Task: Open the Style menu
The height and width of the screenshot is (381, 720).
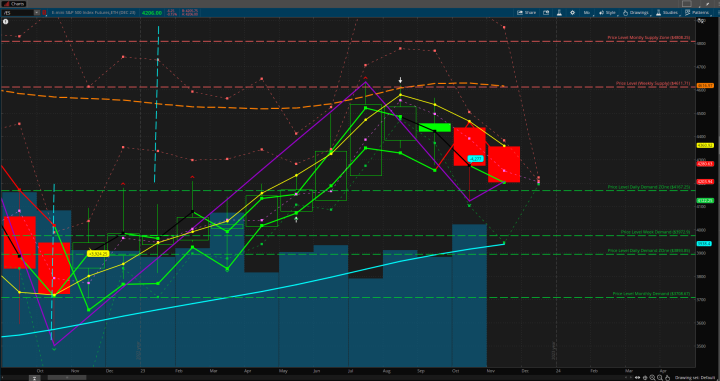Action: 608,13
